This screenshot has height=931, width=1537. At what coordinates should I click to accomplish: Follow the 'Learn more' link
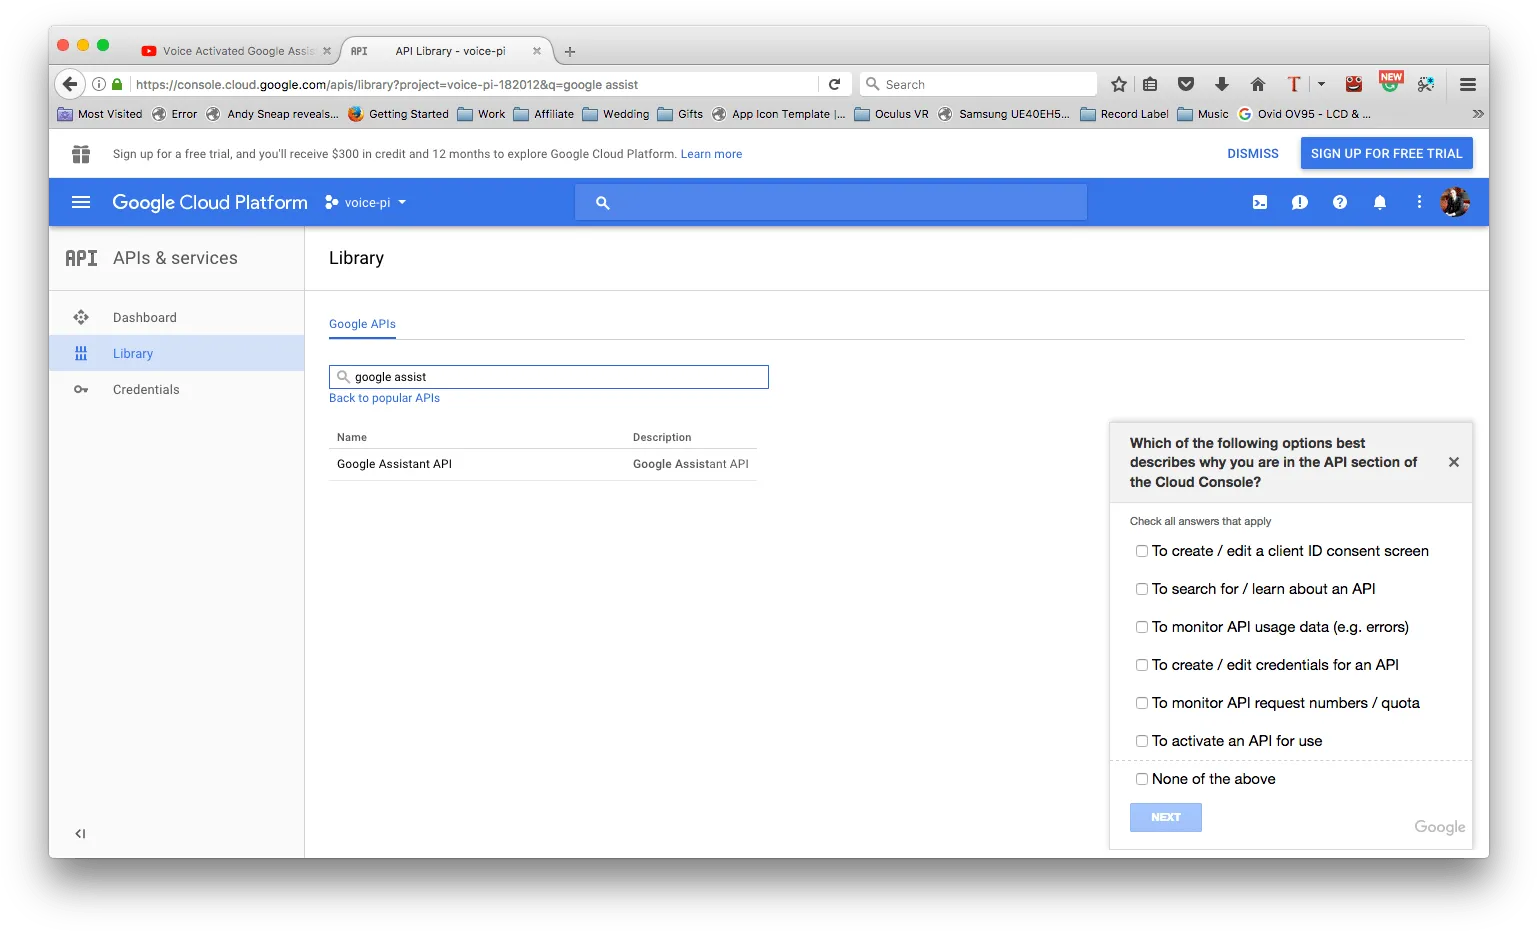pyautogui.click(x=711, y=154)
